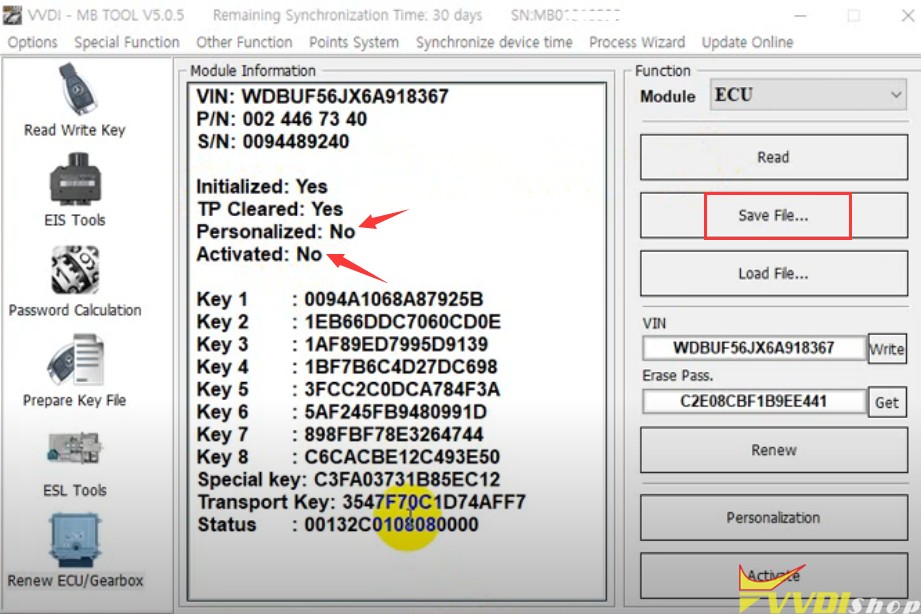921x614 pixels.
Task: Open EIS Tools from the sidebar
Action: [x=75, y=190]
